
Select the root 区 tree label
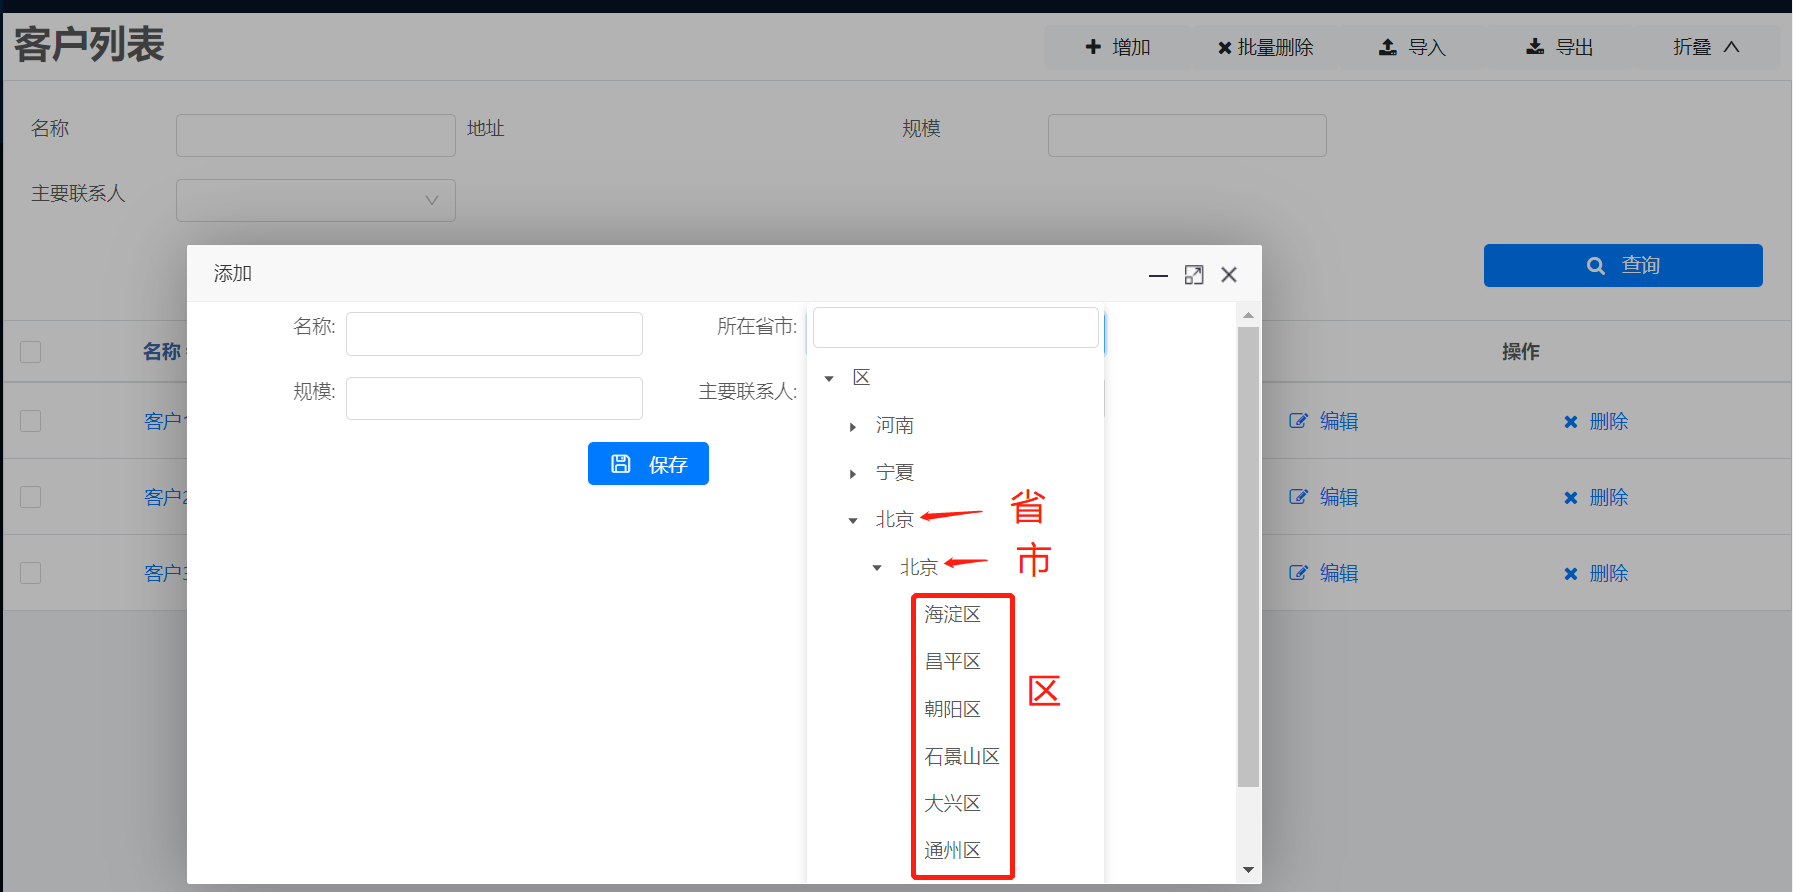pos(861,377)
